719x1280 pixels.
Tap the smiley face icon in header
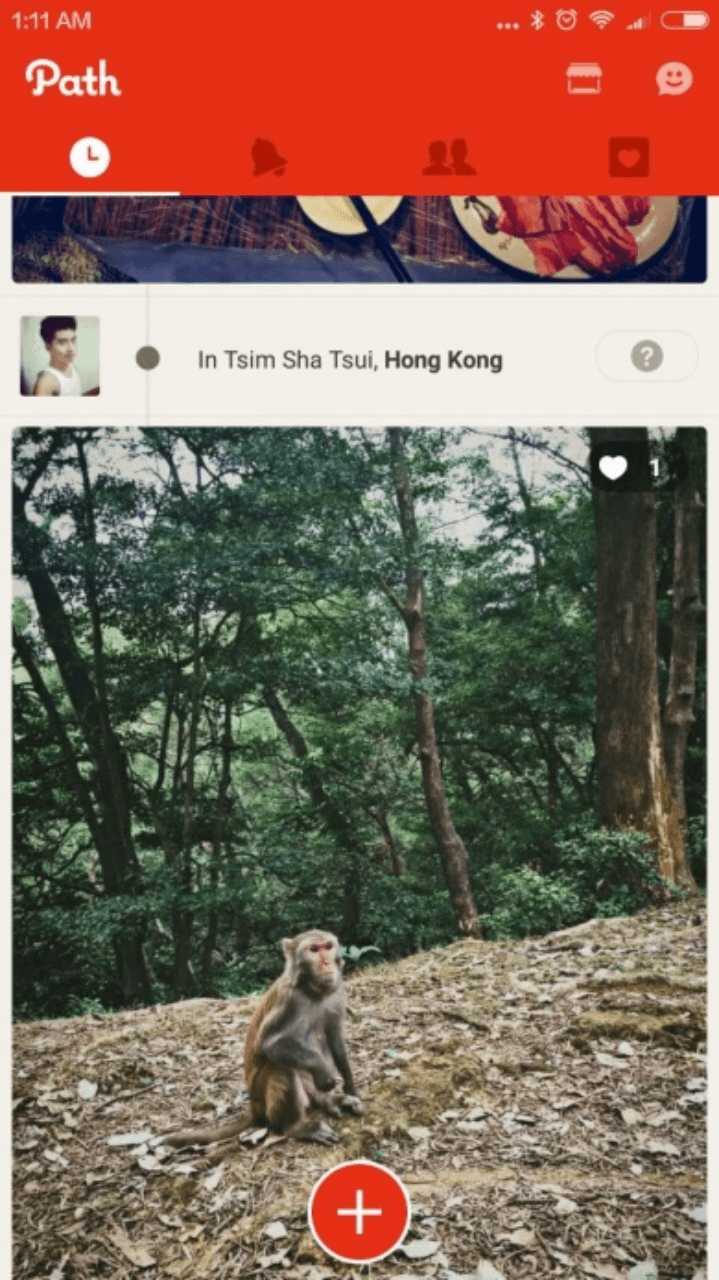coord(674,78)
